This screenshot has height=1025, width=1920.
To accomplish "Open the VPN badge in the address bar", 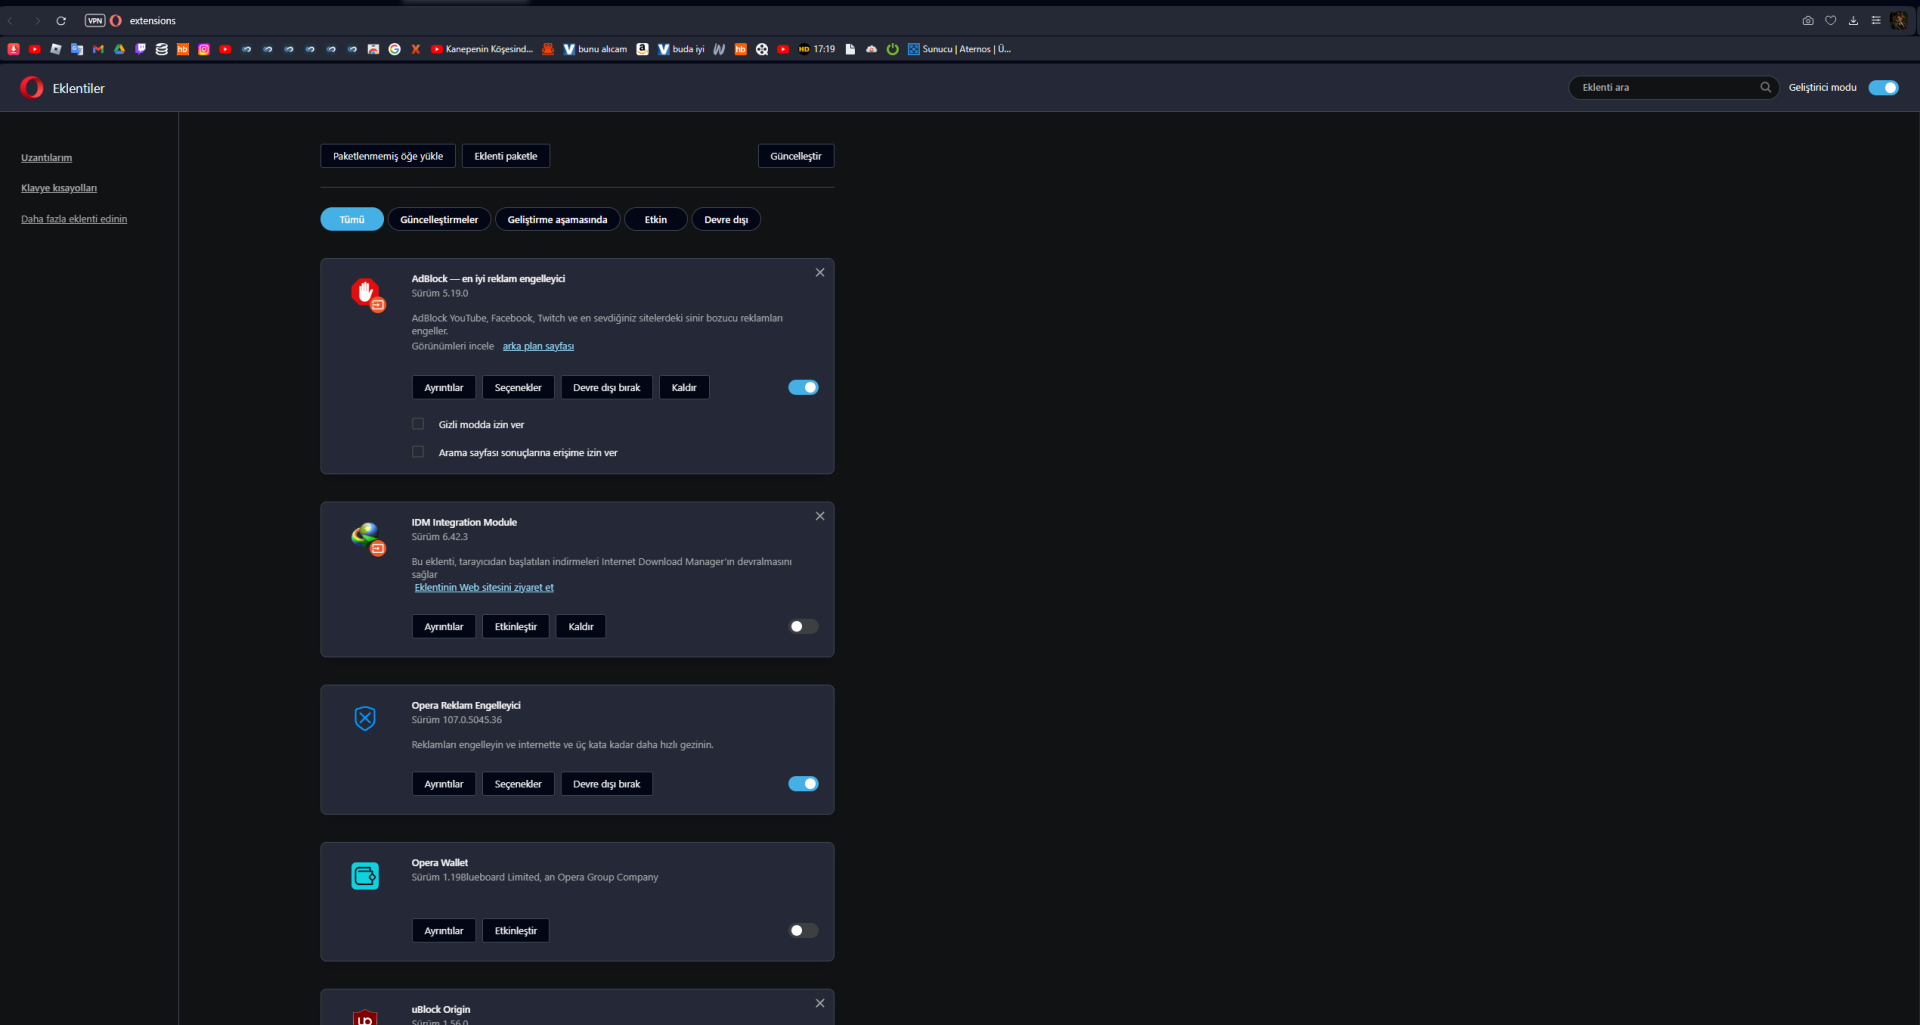I will tap(95, 20).
